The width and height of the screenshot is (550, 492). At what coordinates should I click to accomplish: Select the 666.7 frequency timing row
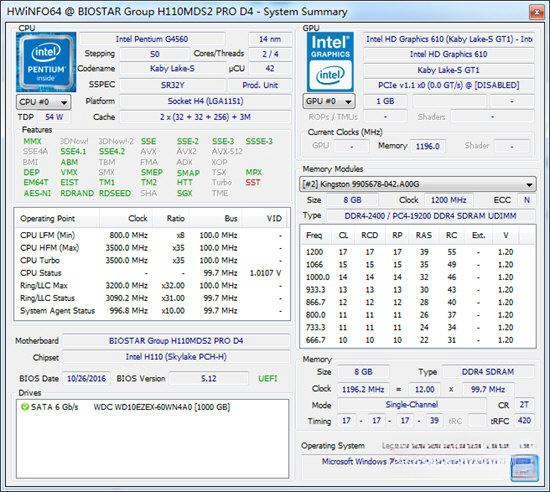[x=417, y=340]
